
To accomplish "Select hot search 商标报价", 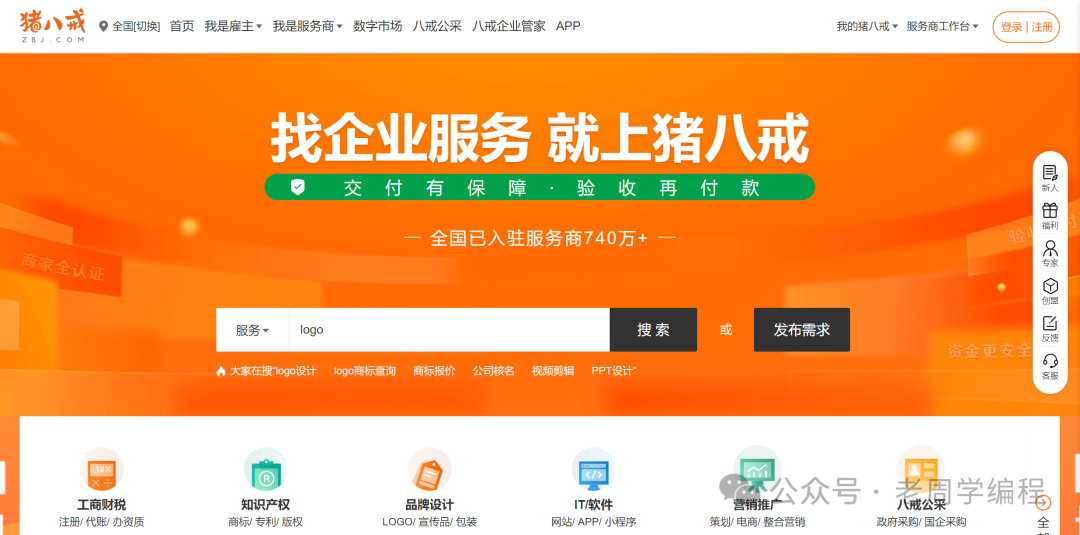I will (434, 371).
